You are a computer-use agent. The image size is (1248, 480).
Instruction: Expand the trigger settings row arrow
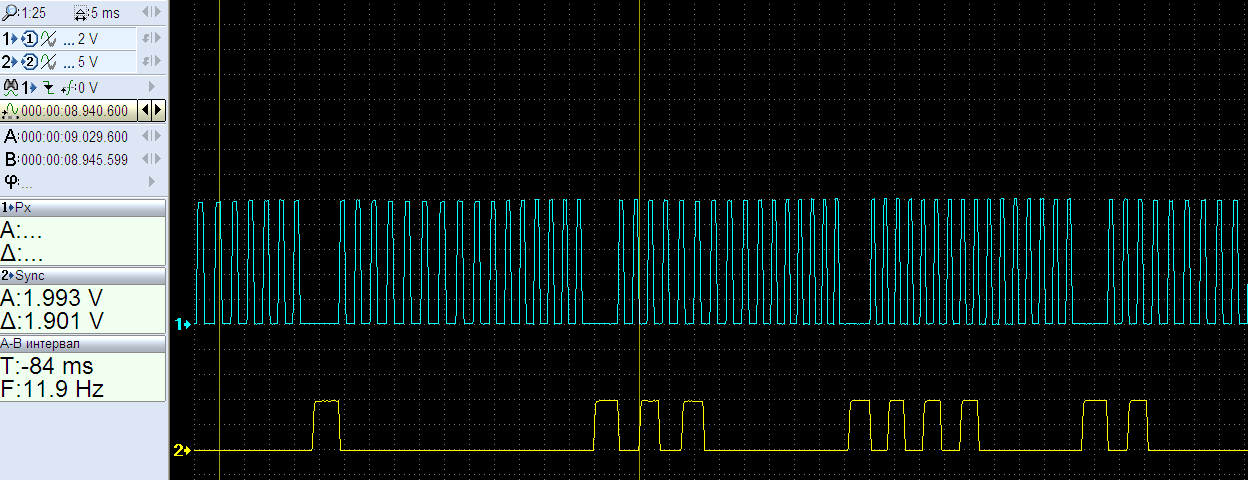[152, 87]
